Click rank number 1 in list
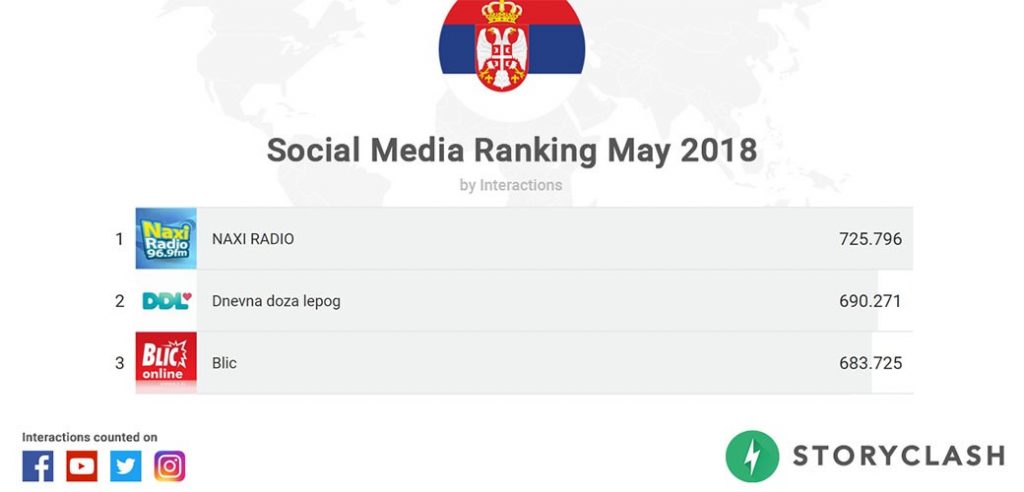Screen dimensions: 1024x492 click(120, 239)
